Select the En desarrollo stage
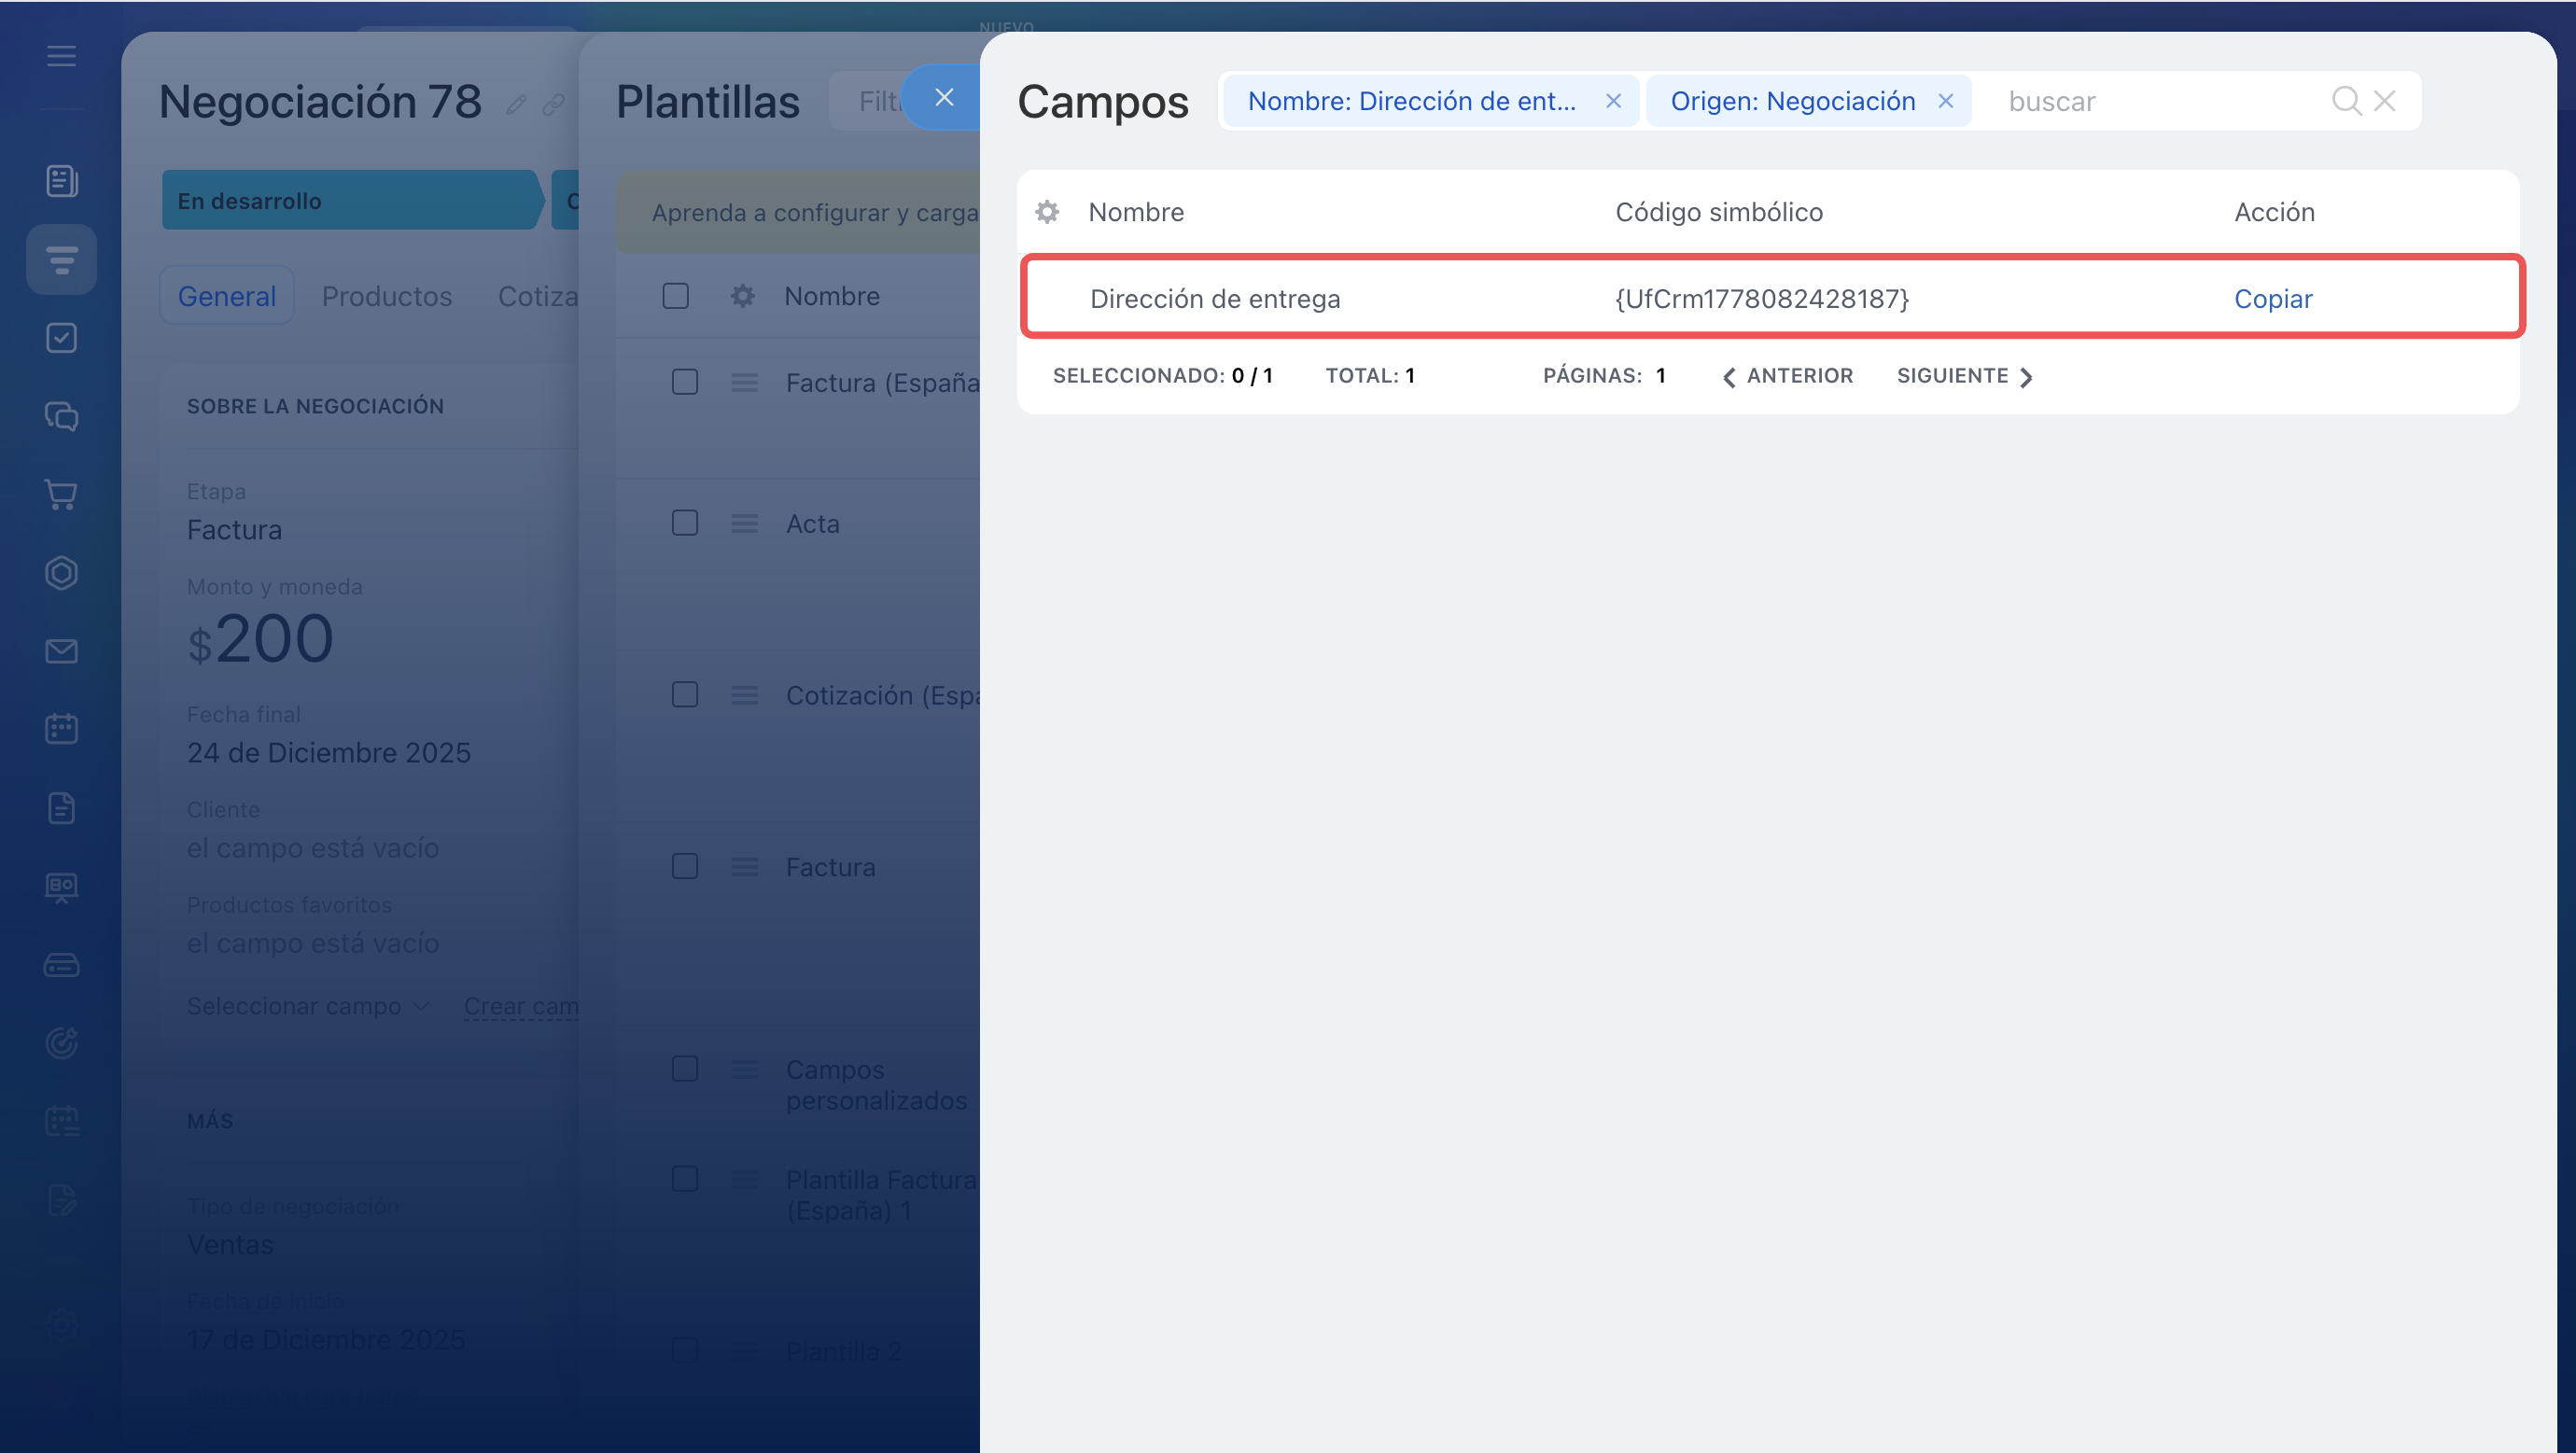 351,200
